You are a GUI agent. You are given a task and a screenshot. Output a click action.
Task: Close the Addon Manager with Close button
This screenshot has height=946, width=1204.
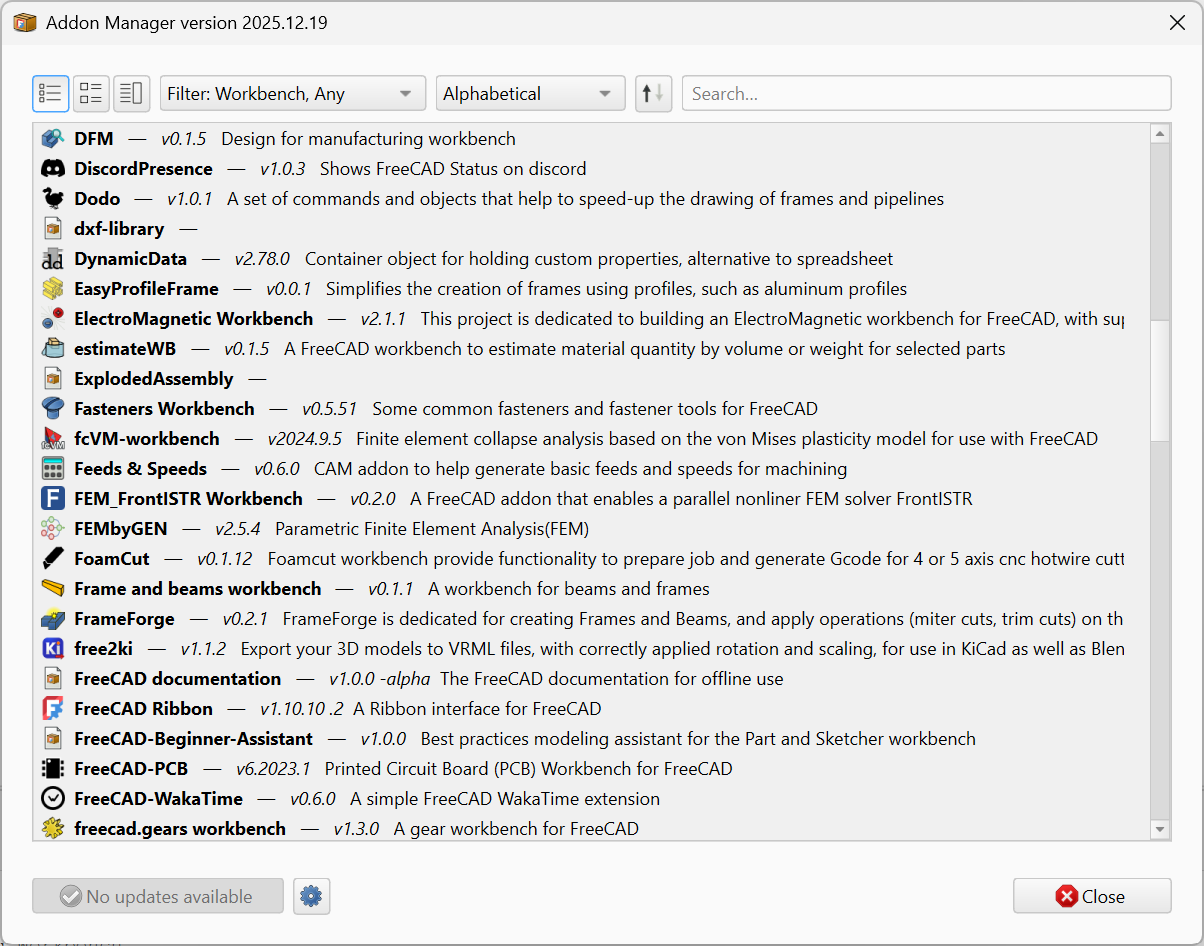point(1092,897)
